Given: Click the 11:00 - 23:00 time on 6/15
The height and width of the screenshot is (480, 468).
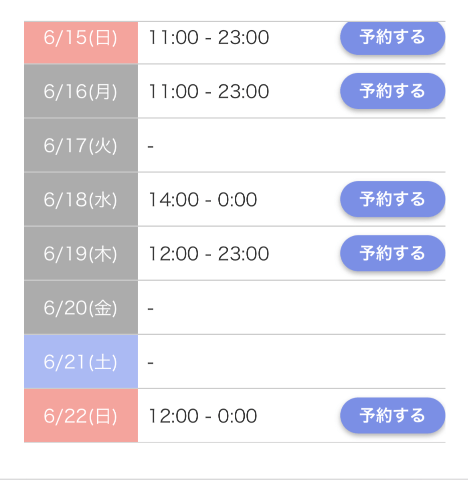Looking at the screenshot, I should [209, 37].
